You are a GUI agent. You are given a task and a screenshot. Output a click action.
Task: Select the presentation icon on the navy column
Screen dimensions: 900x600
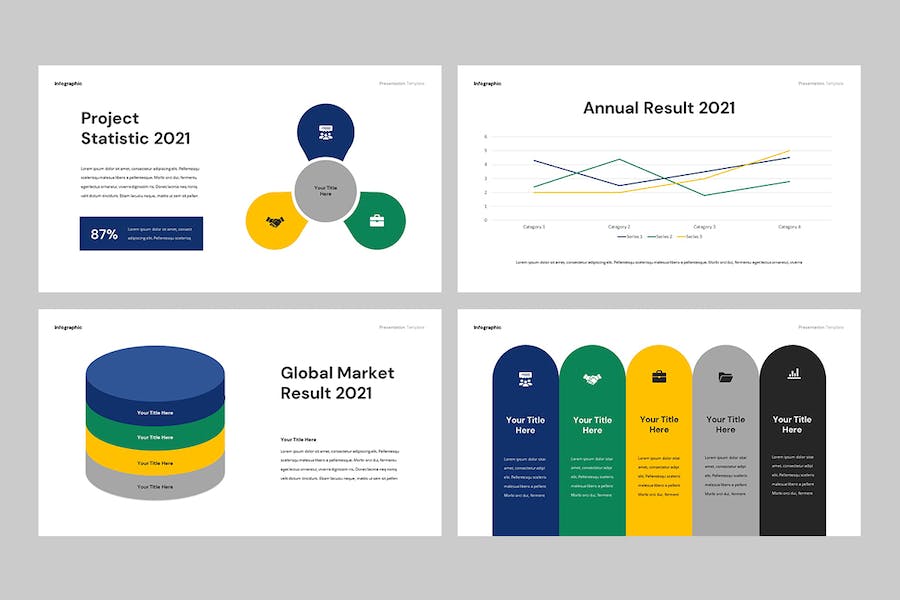(x=525, y=378)
